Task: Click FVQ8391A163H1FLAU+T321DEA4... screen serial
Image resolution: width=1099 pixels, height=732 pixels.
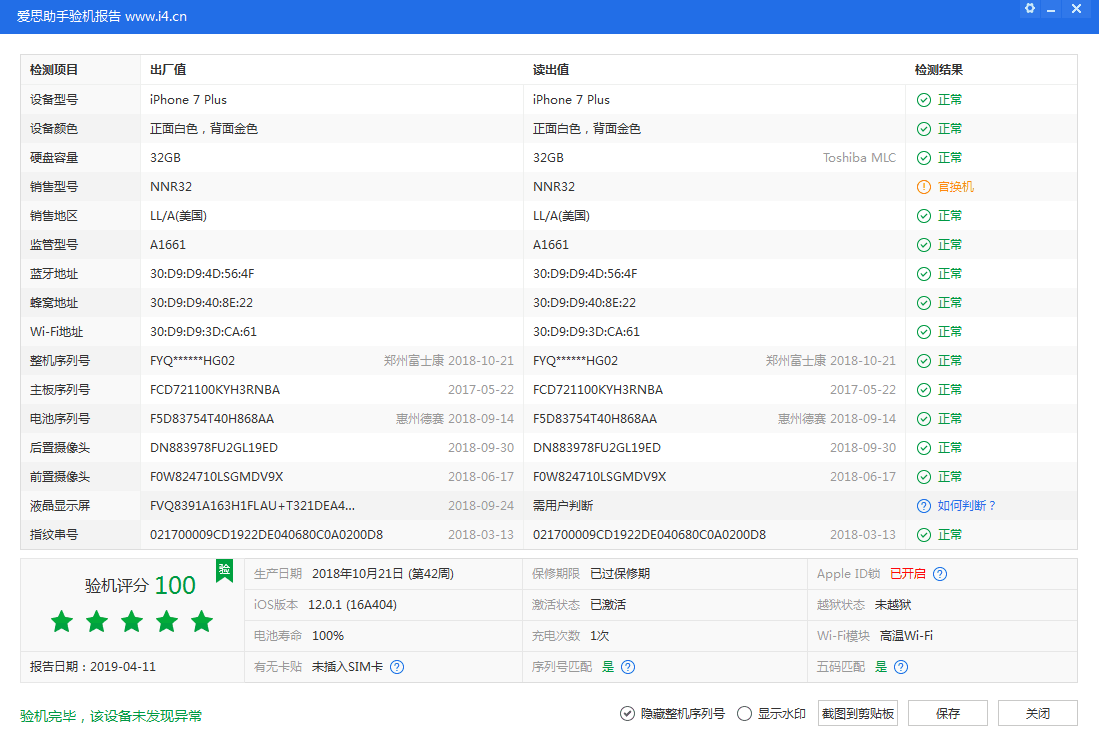Action: (x=252, y=506)
